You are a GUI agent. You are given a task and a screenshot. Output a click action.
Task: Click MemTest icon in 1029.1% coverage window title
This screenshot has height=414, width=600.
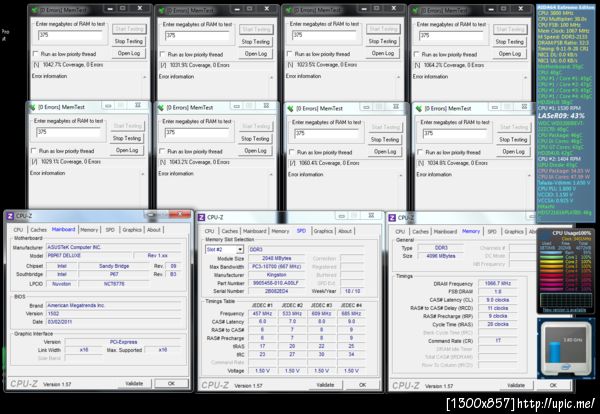pyautogui.click(x=32, y=107)
